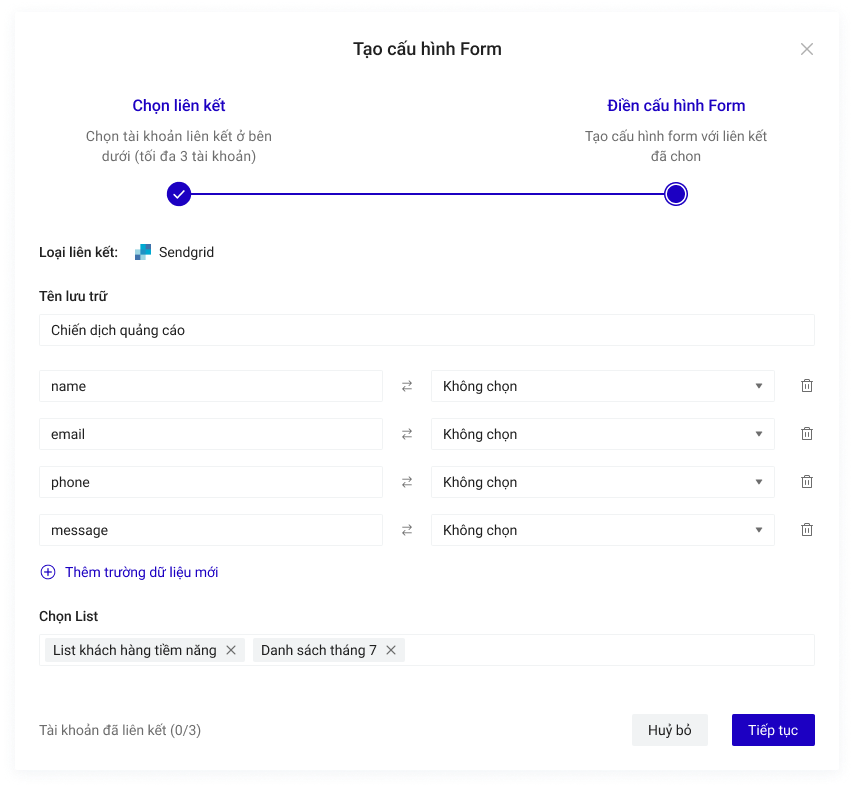Image resolution: width=854 pixels, height=788 pixels.
Task: Remove 'List khách hàng tiềm năng' tag
Action: [x=231, y=650]
